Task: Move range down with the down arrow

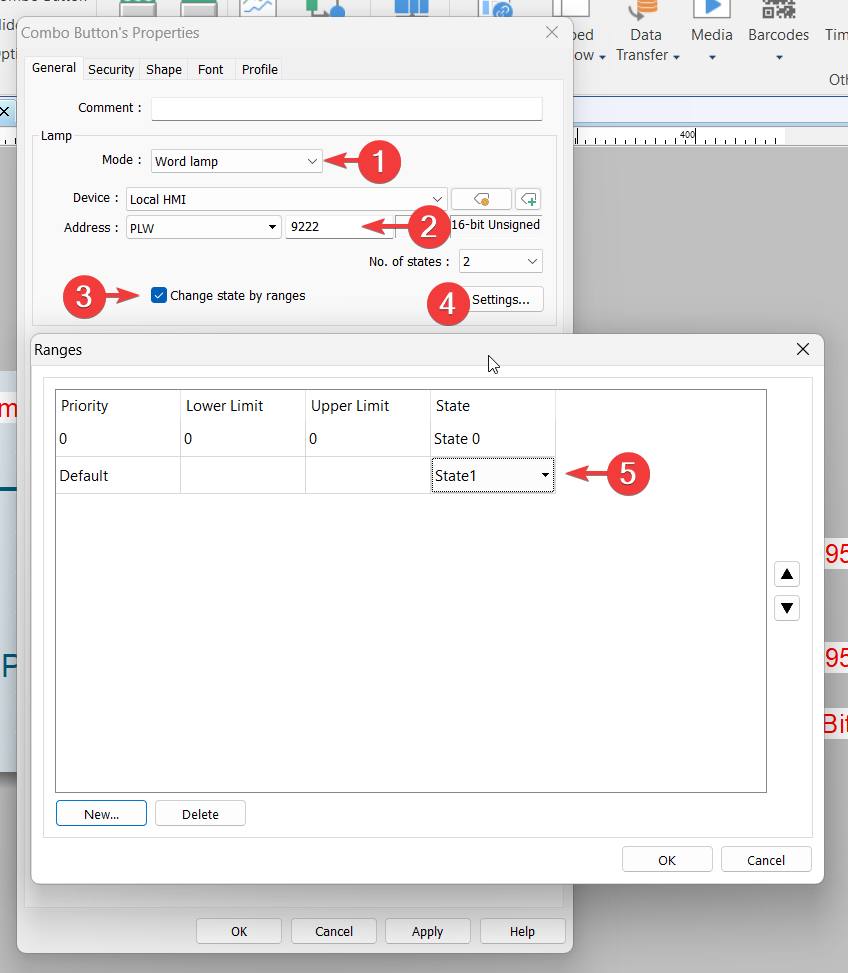Action: click(787, 607)
